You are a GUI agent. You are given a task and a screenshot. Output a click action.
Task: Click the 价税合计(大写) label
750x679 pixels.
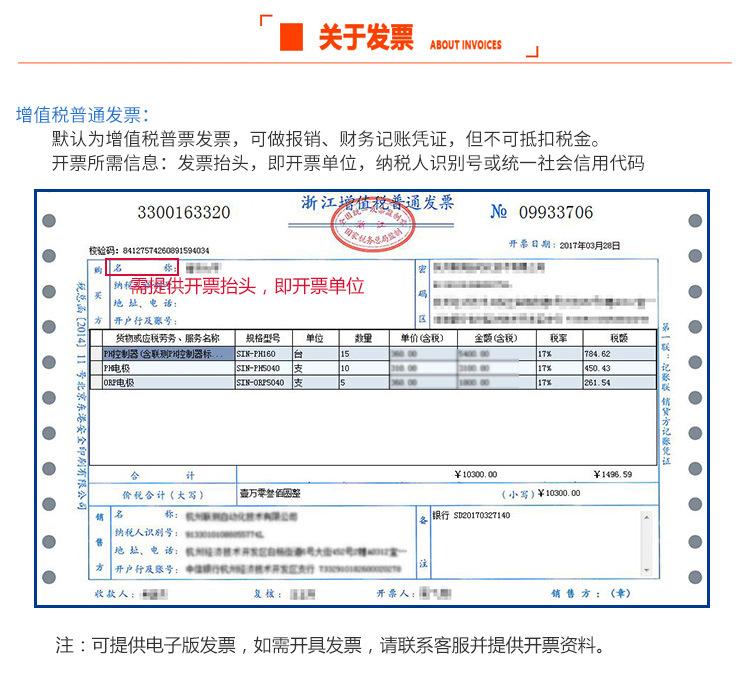[163, 495]
